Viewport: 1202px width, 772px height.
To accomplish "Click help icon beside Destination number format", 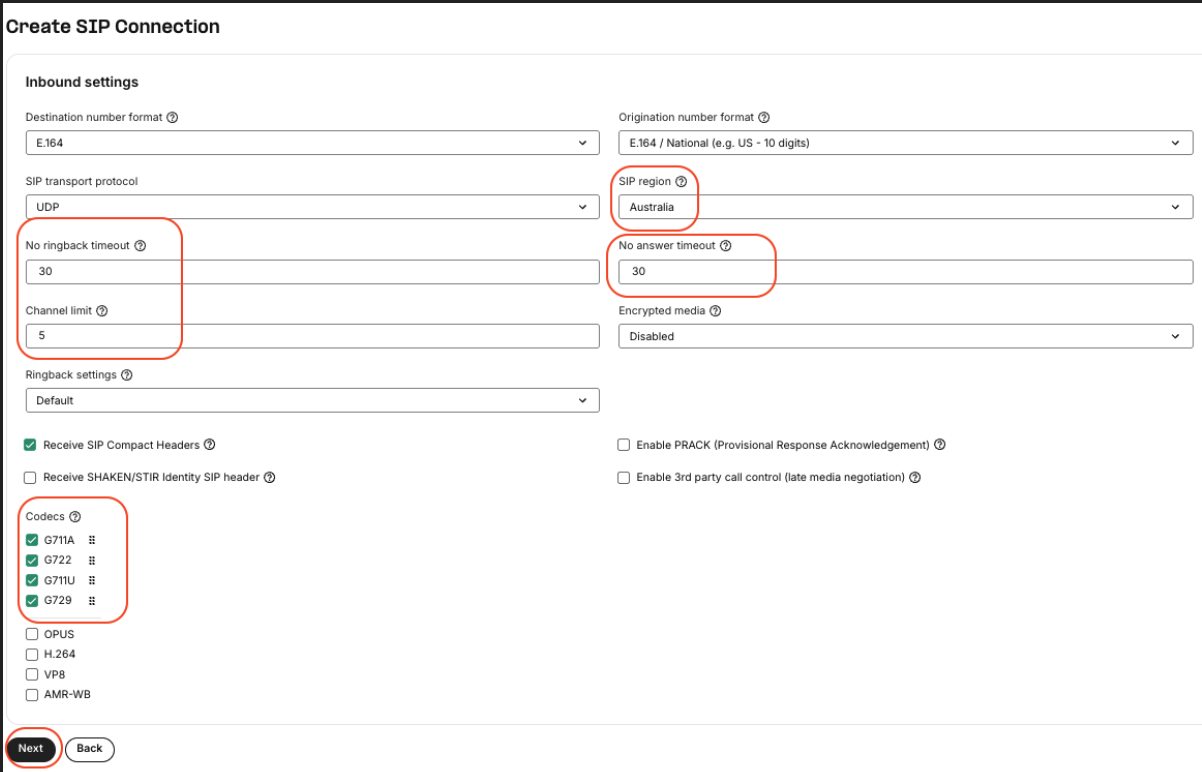I will 172,117.
